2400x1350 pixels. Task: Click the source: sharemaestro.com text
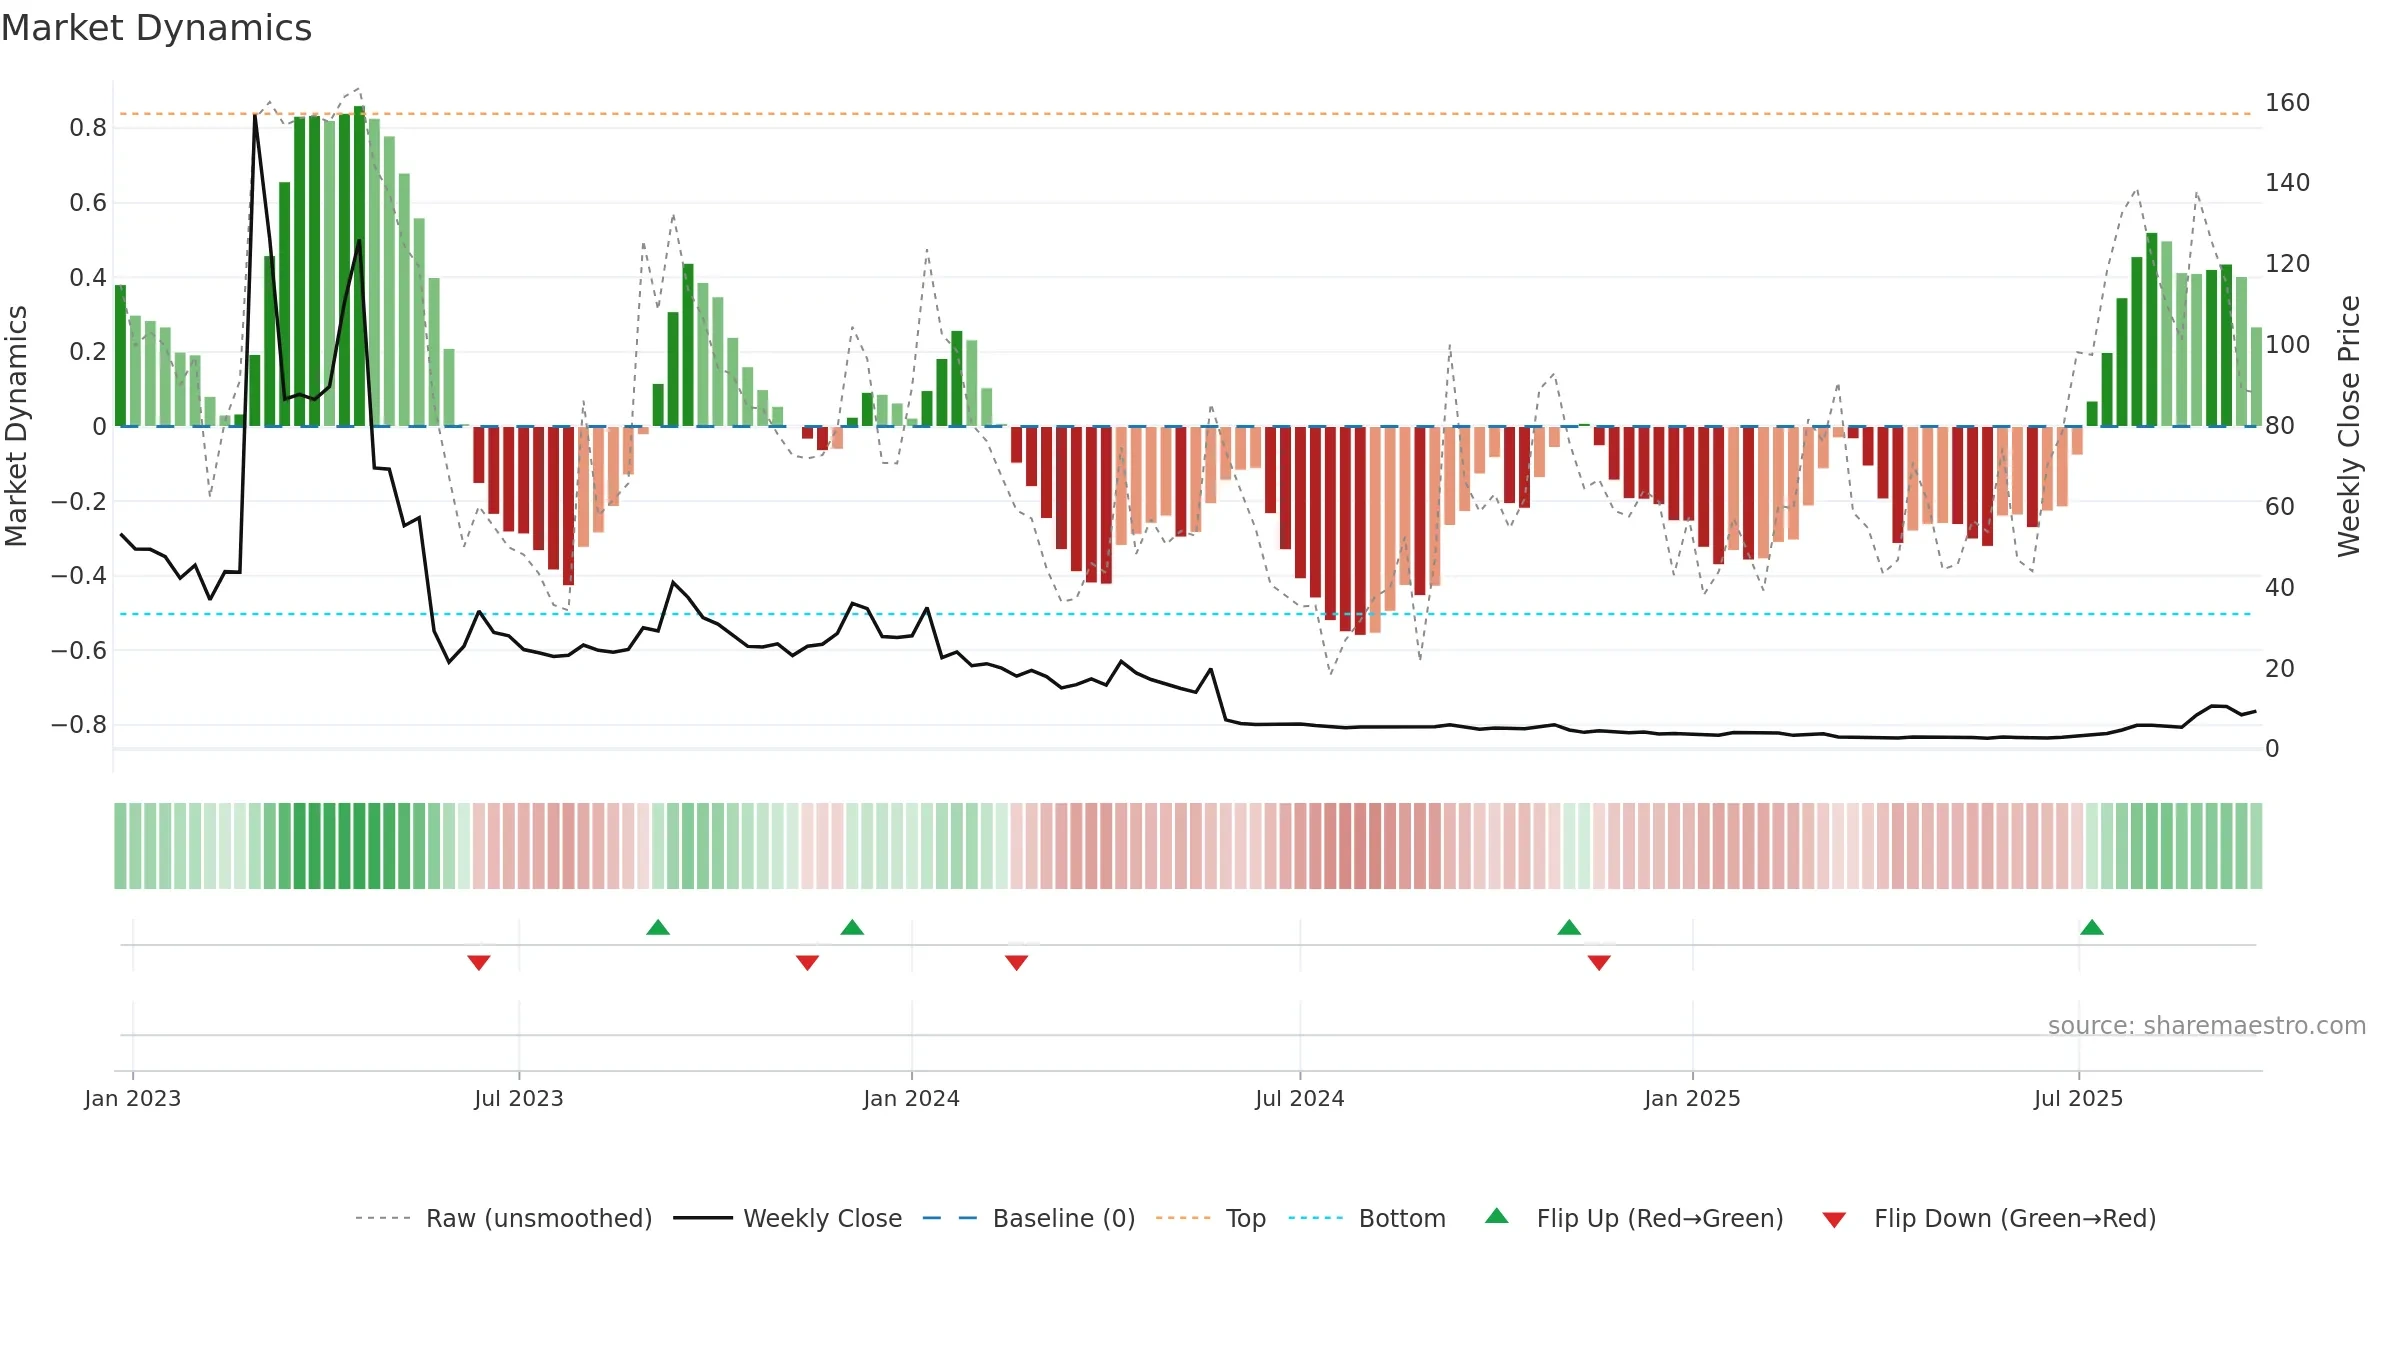tap(2207, 1026)
